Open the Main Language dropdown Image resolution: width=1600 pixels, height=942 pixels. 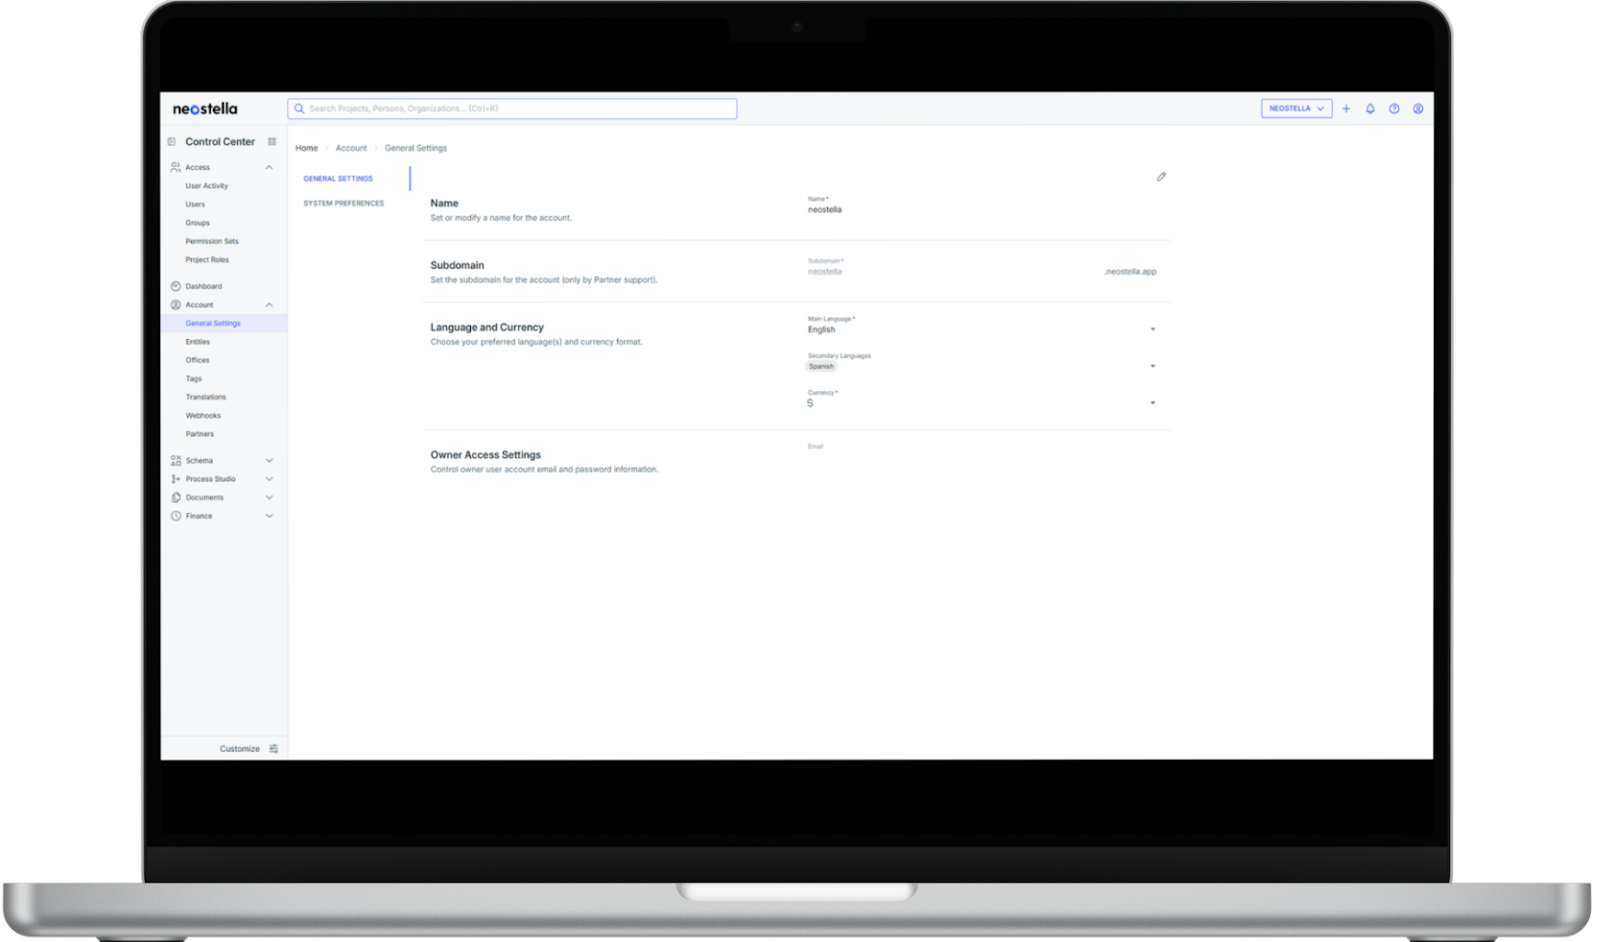[1152, 329]
